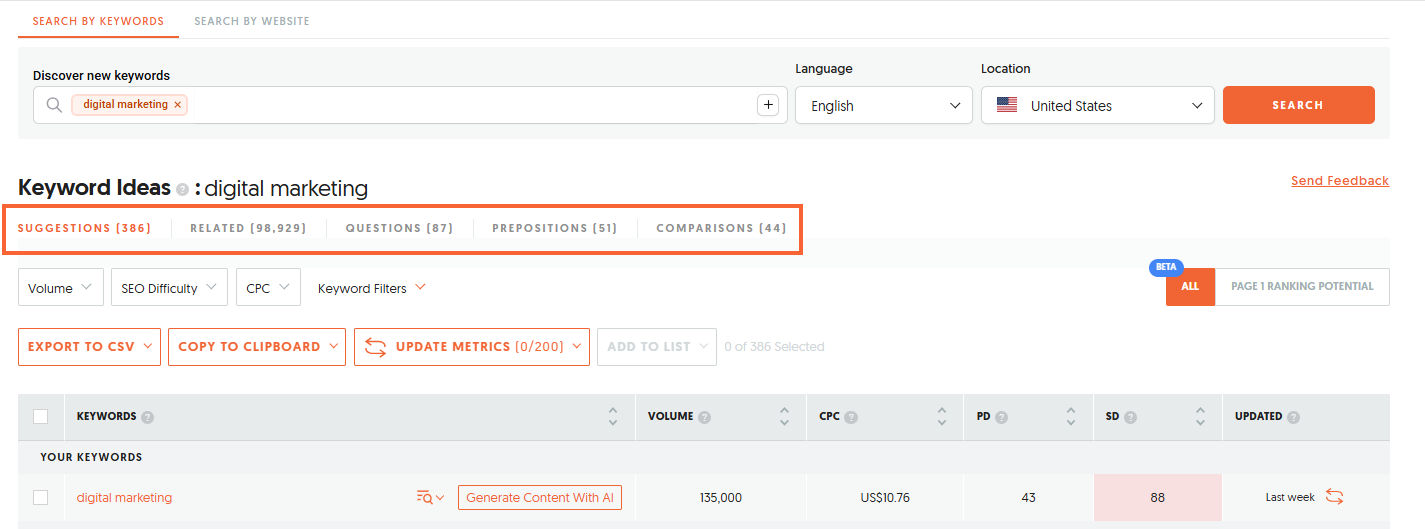The width and height of the screenshot is (1425, 529).
Task: Expand the Location dropdown set to United States
Action: point(1097,106)
